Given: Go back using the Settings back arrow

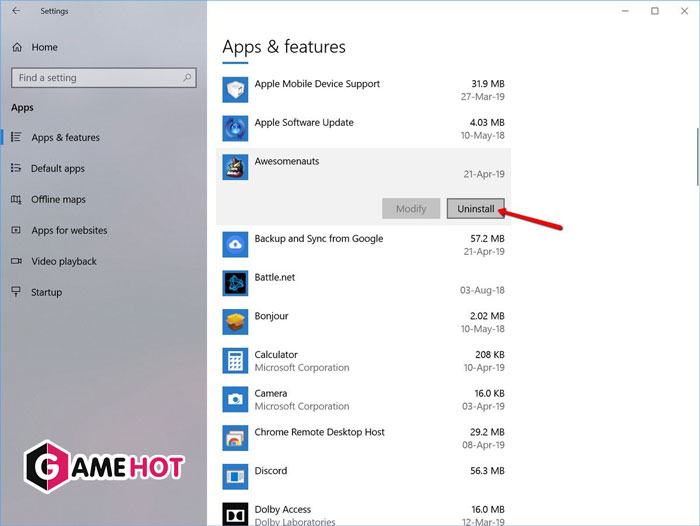Looking at the screenshot, I should coord(15,11).
